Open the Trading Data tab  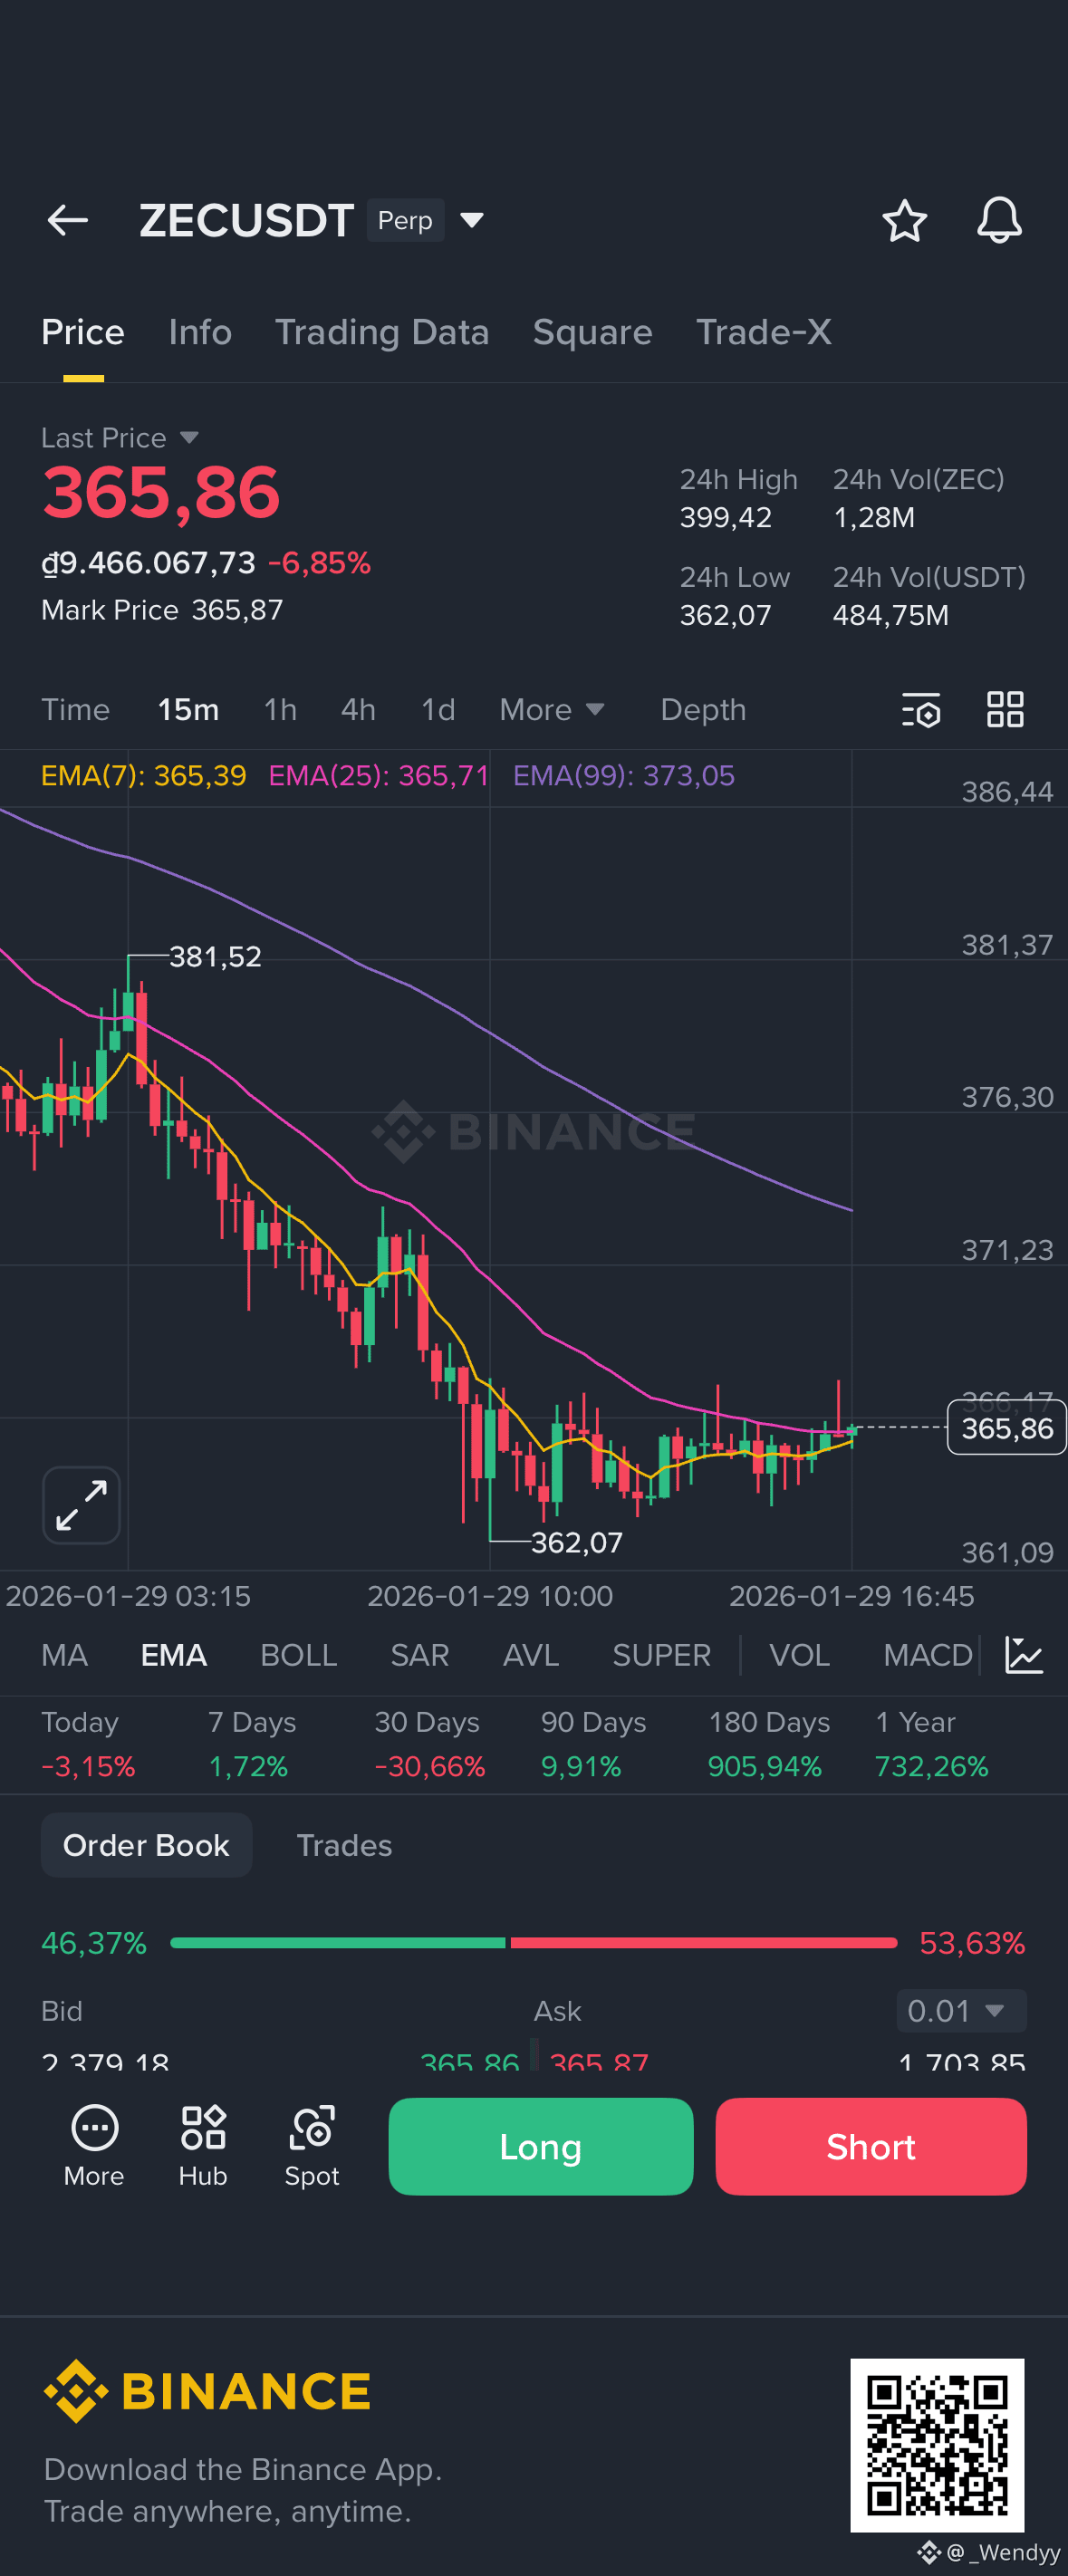click(x=382, y=332)
